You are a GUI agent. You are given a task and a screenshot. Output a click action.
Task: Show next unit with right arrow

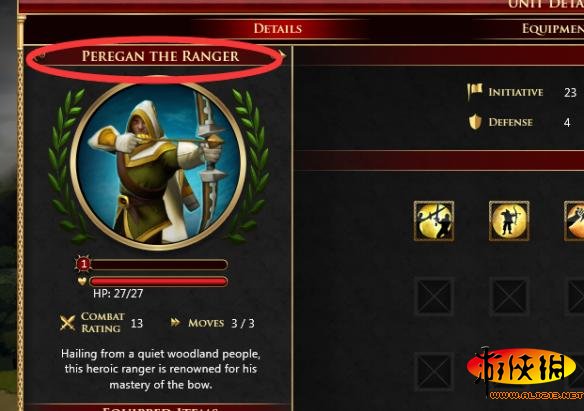tap(283, 56)
